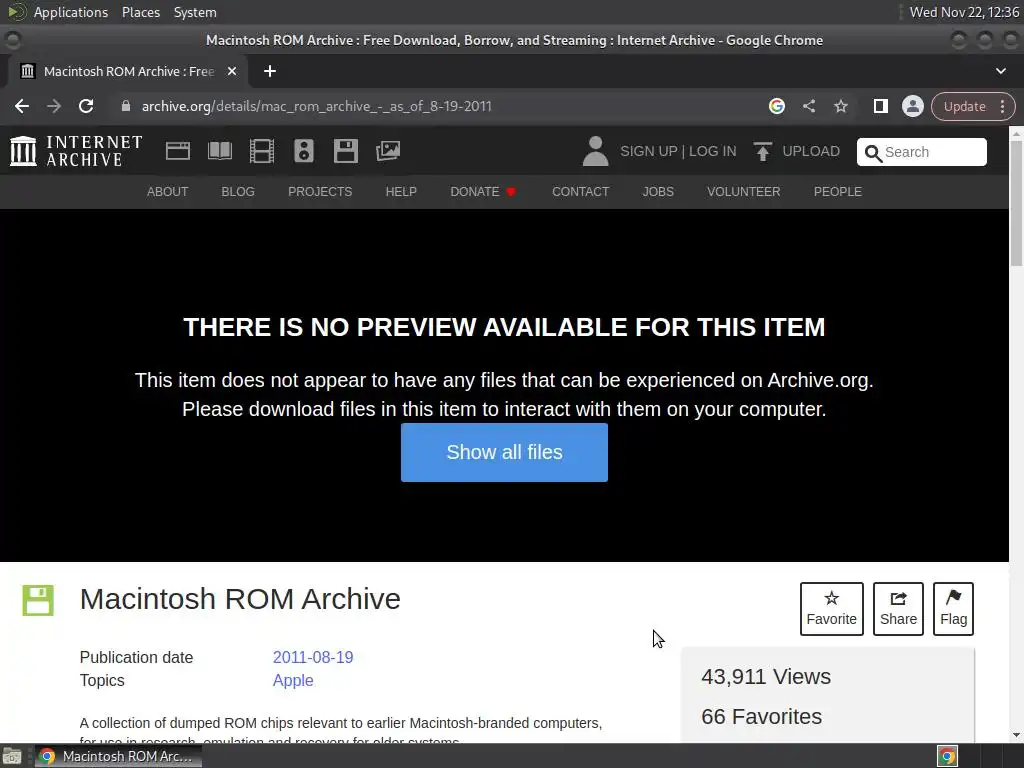Open the Software floppy disk icon
This screenshot has height=768, width=1024.
tap(345, 151)
